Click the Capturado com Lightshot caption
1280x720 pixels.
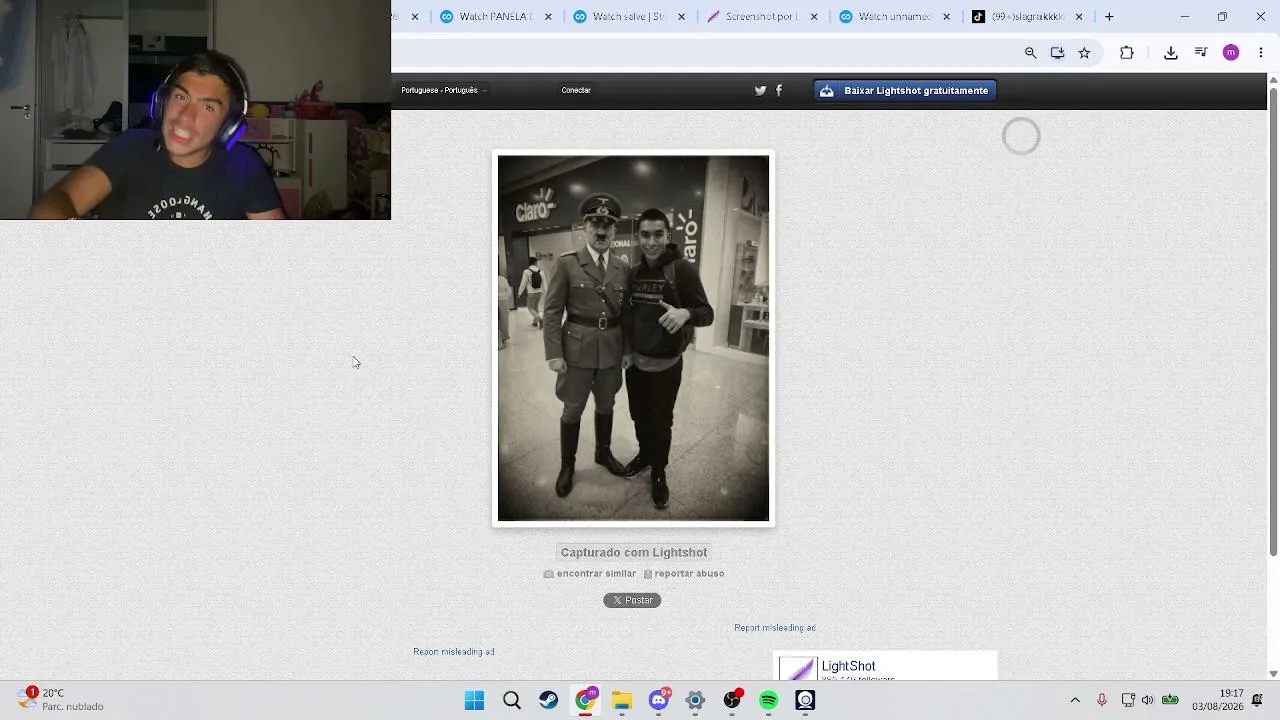coord(634,553)
